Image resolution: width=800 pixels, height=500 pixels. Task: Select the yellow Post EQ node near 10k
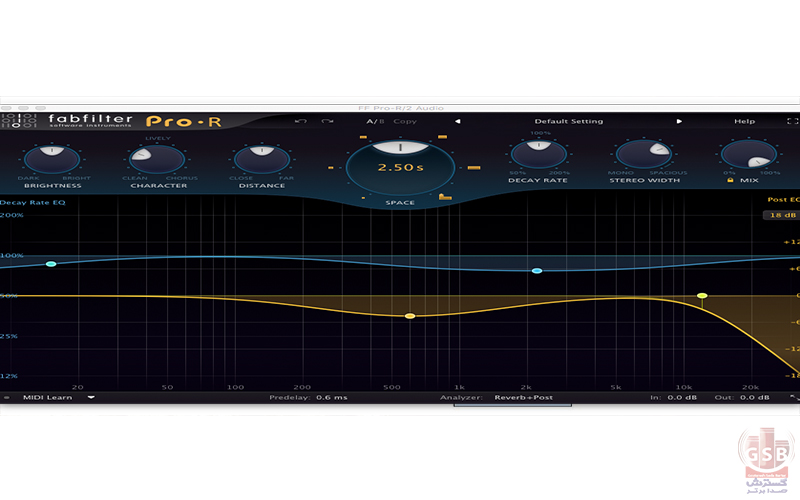(702, 296)
